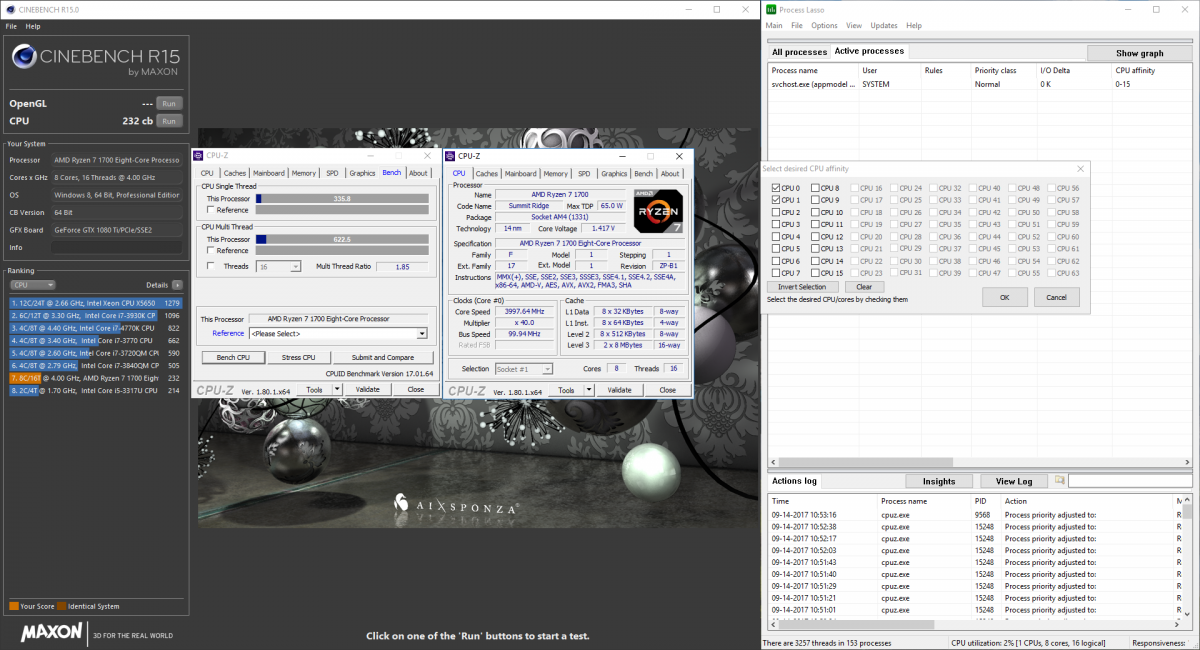1200x650 pixels.
Task: Click the Stress CPU button
Action: coord(298,357)
